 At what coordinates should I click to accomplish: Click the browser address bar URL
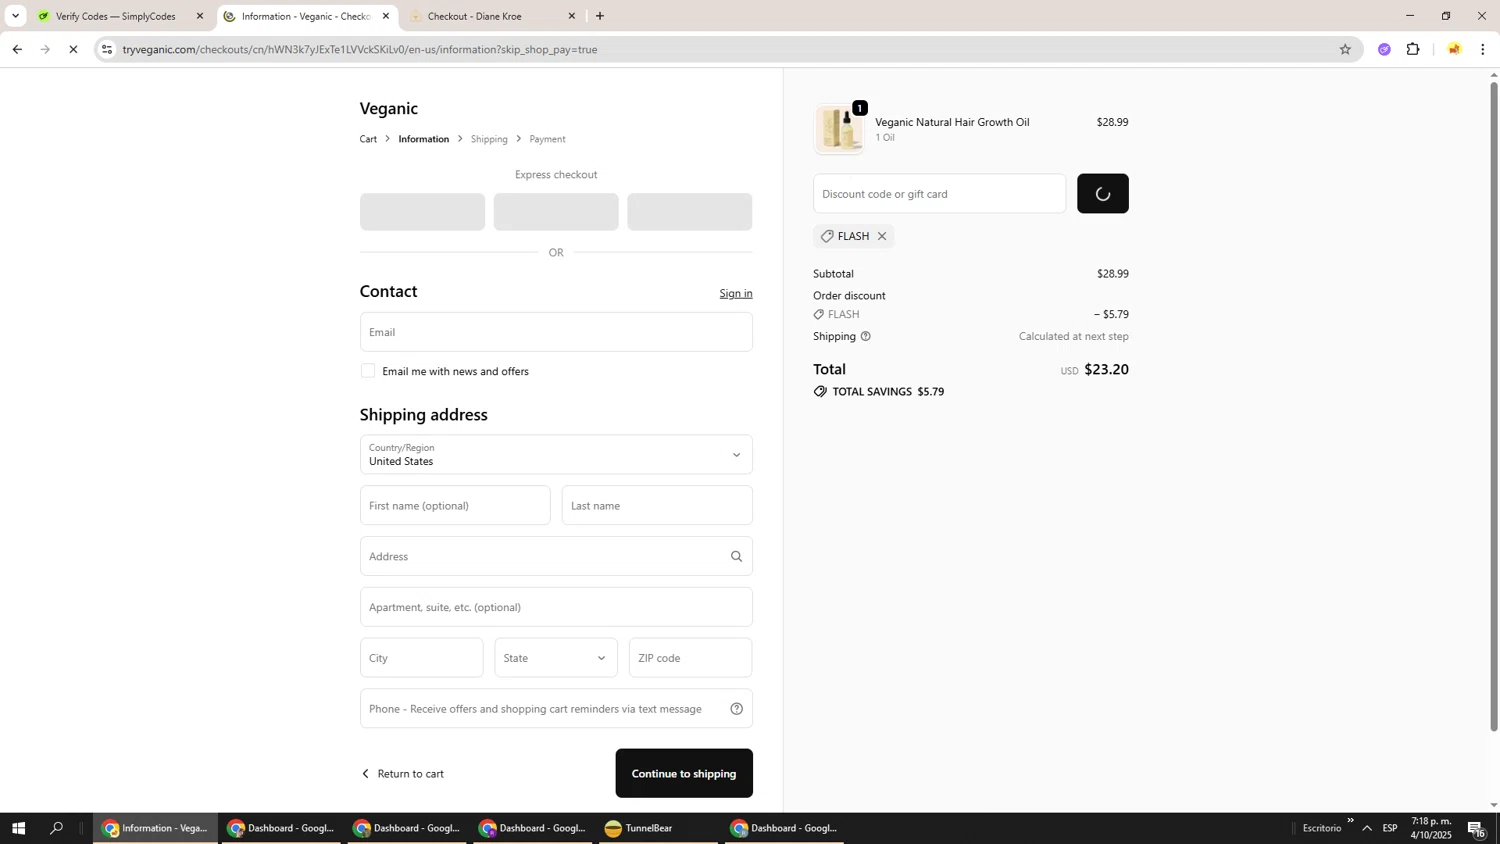[x=360, y=49]
